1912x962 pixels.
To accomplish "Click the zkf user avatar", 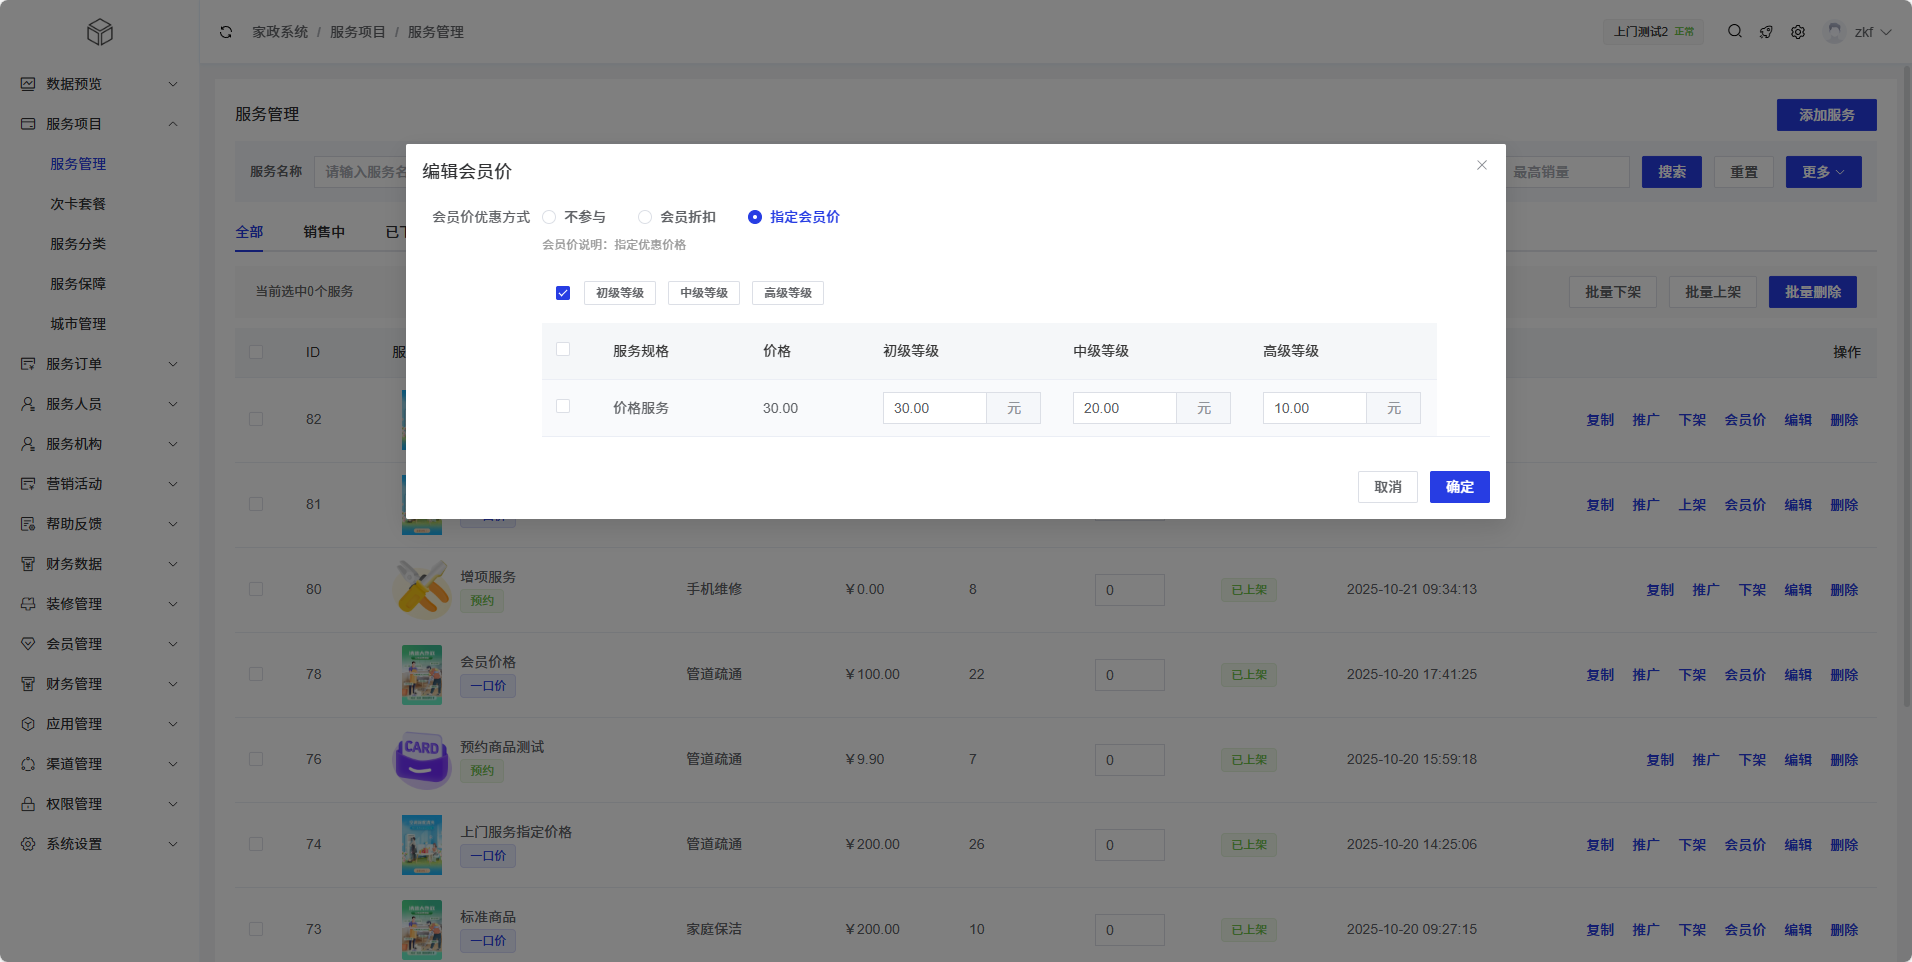I will pyautogui.click(x=1834, y=32).
